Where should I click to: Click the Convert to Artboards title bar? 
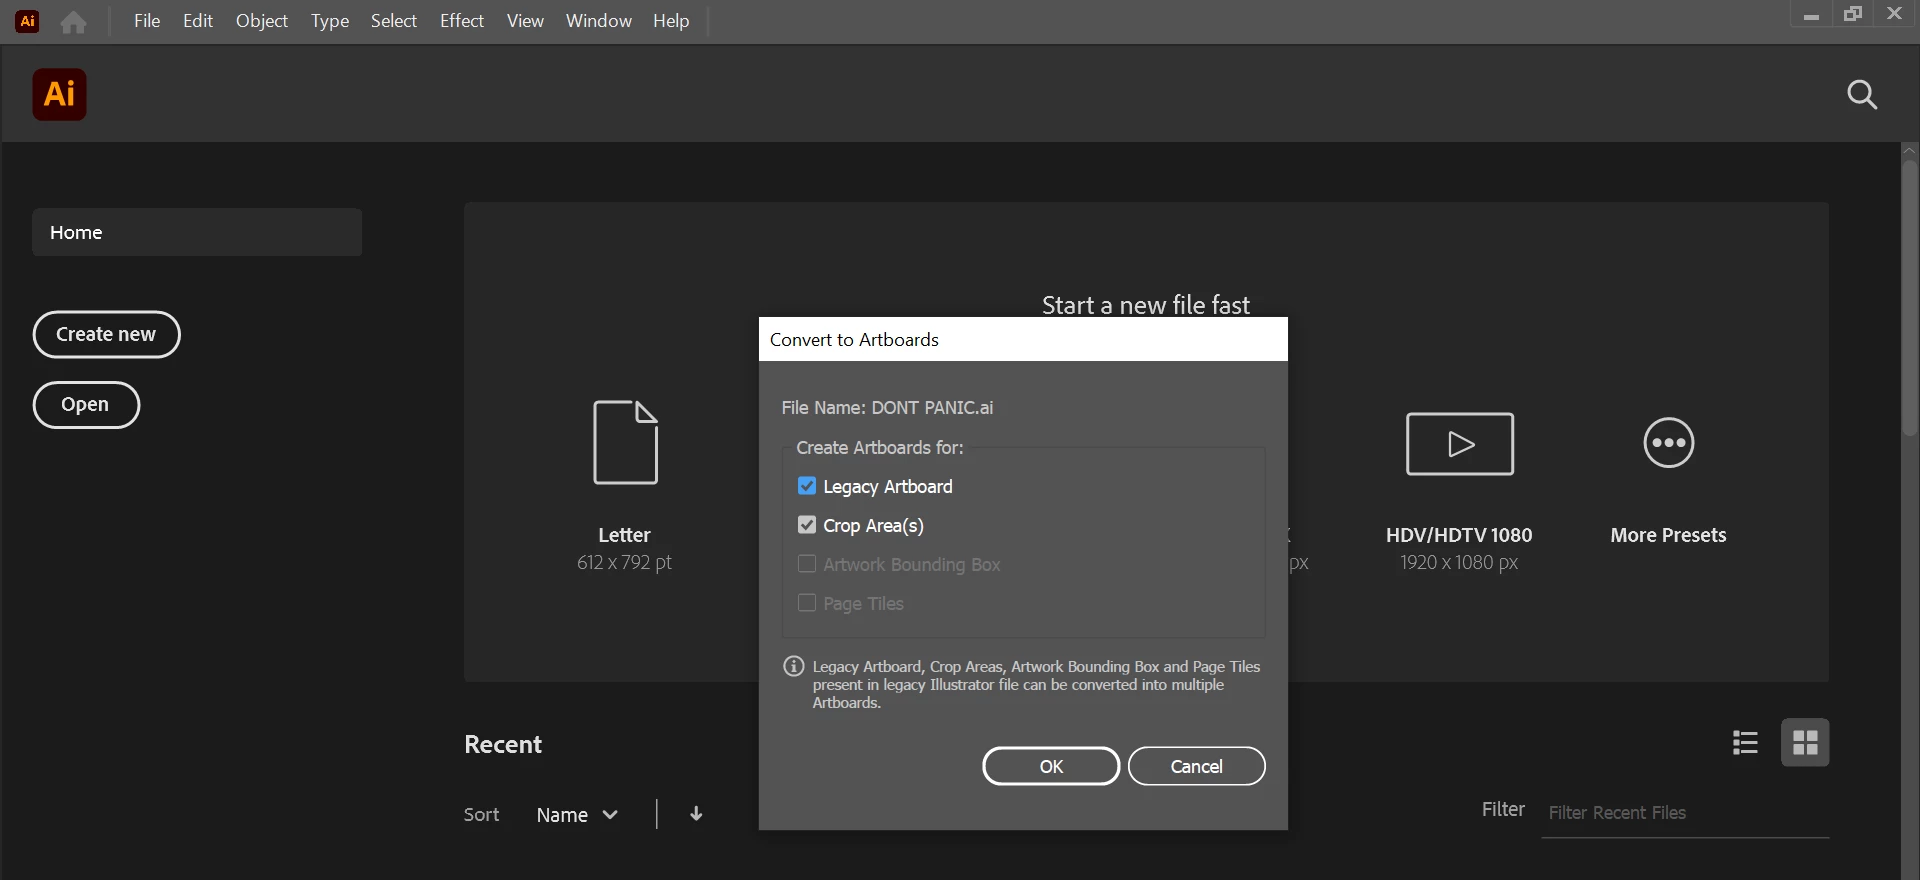coord(1023,339)
